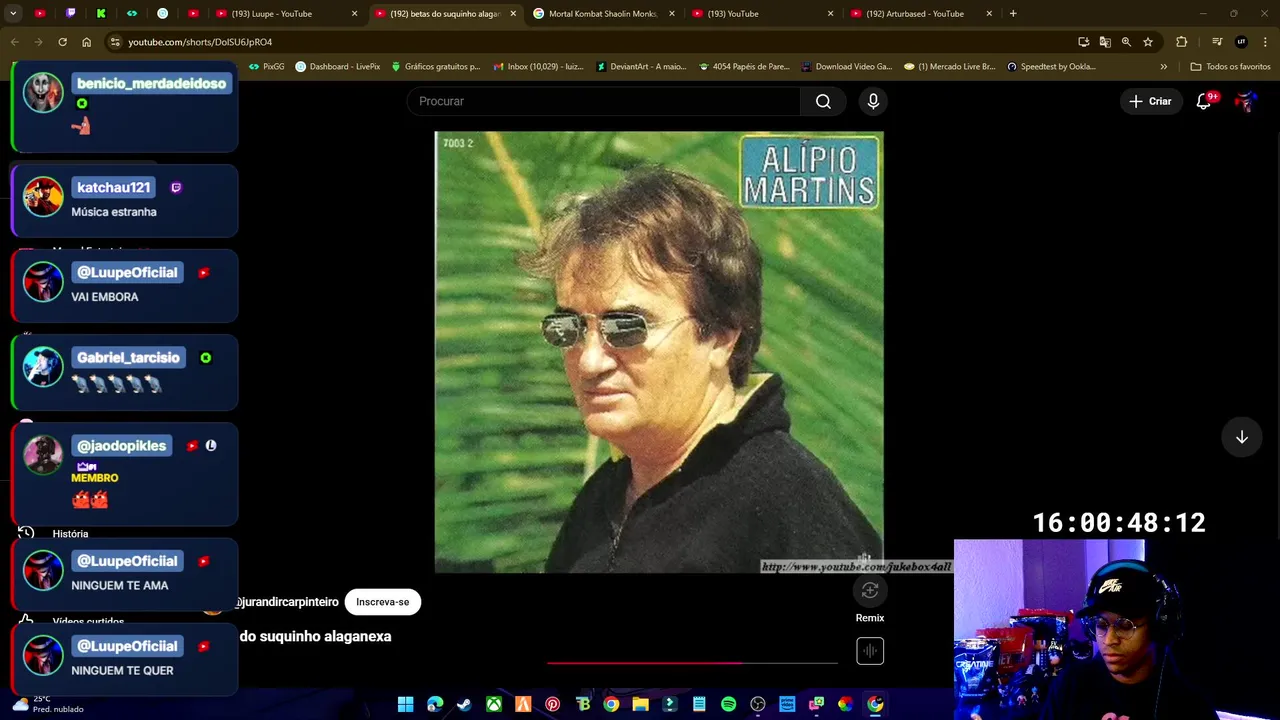Click the benicio_merdadeidoso chat username
Viewport: 1280px width, 720px height.
(x=151, y=84)
